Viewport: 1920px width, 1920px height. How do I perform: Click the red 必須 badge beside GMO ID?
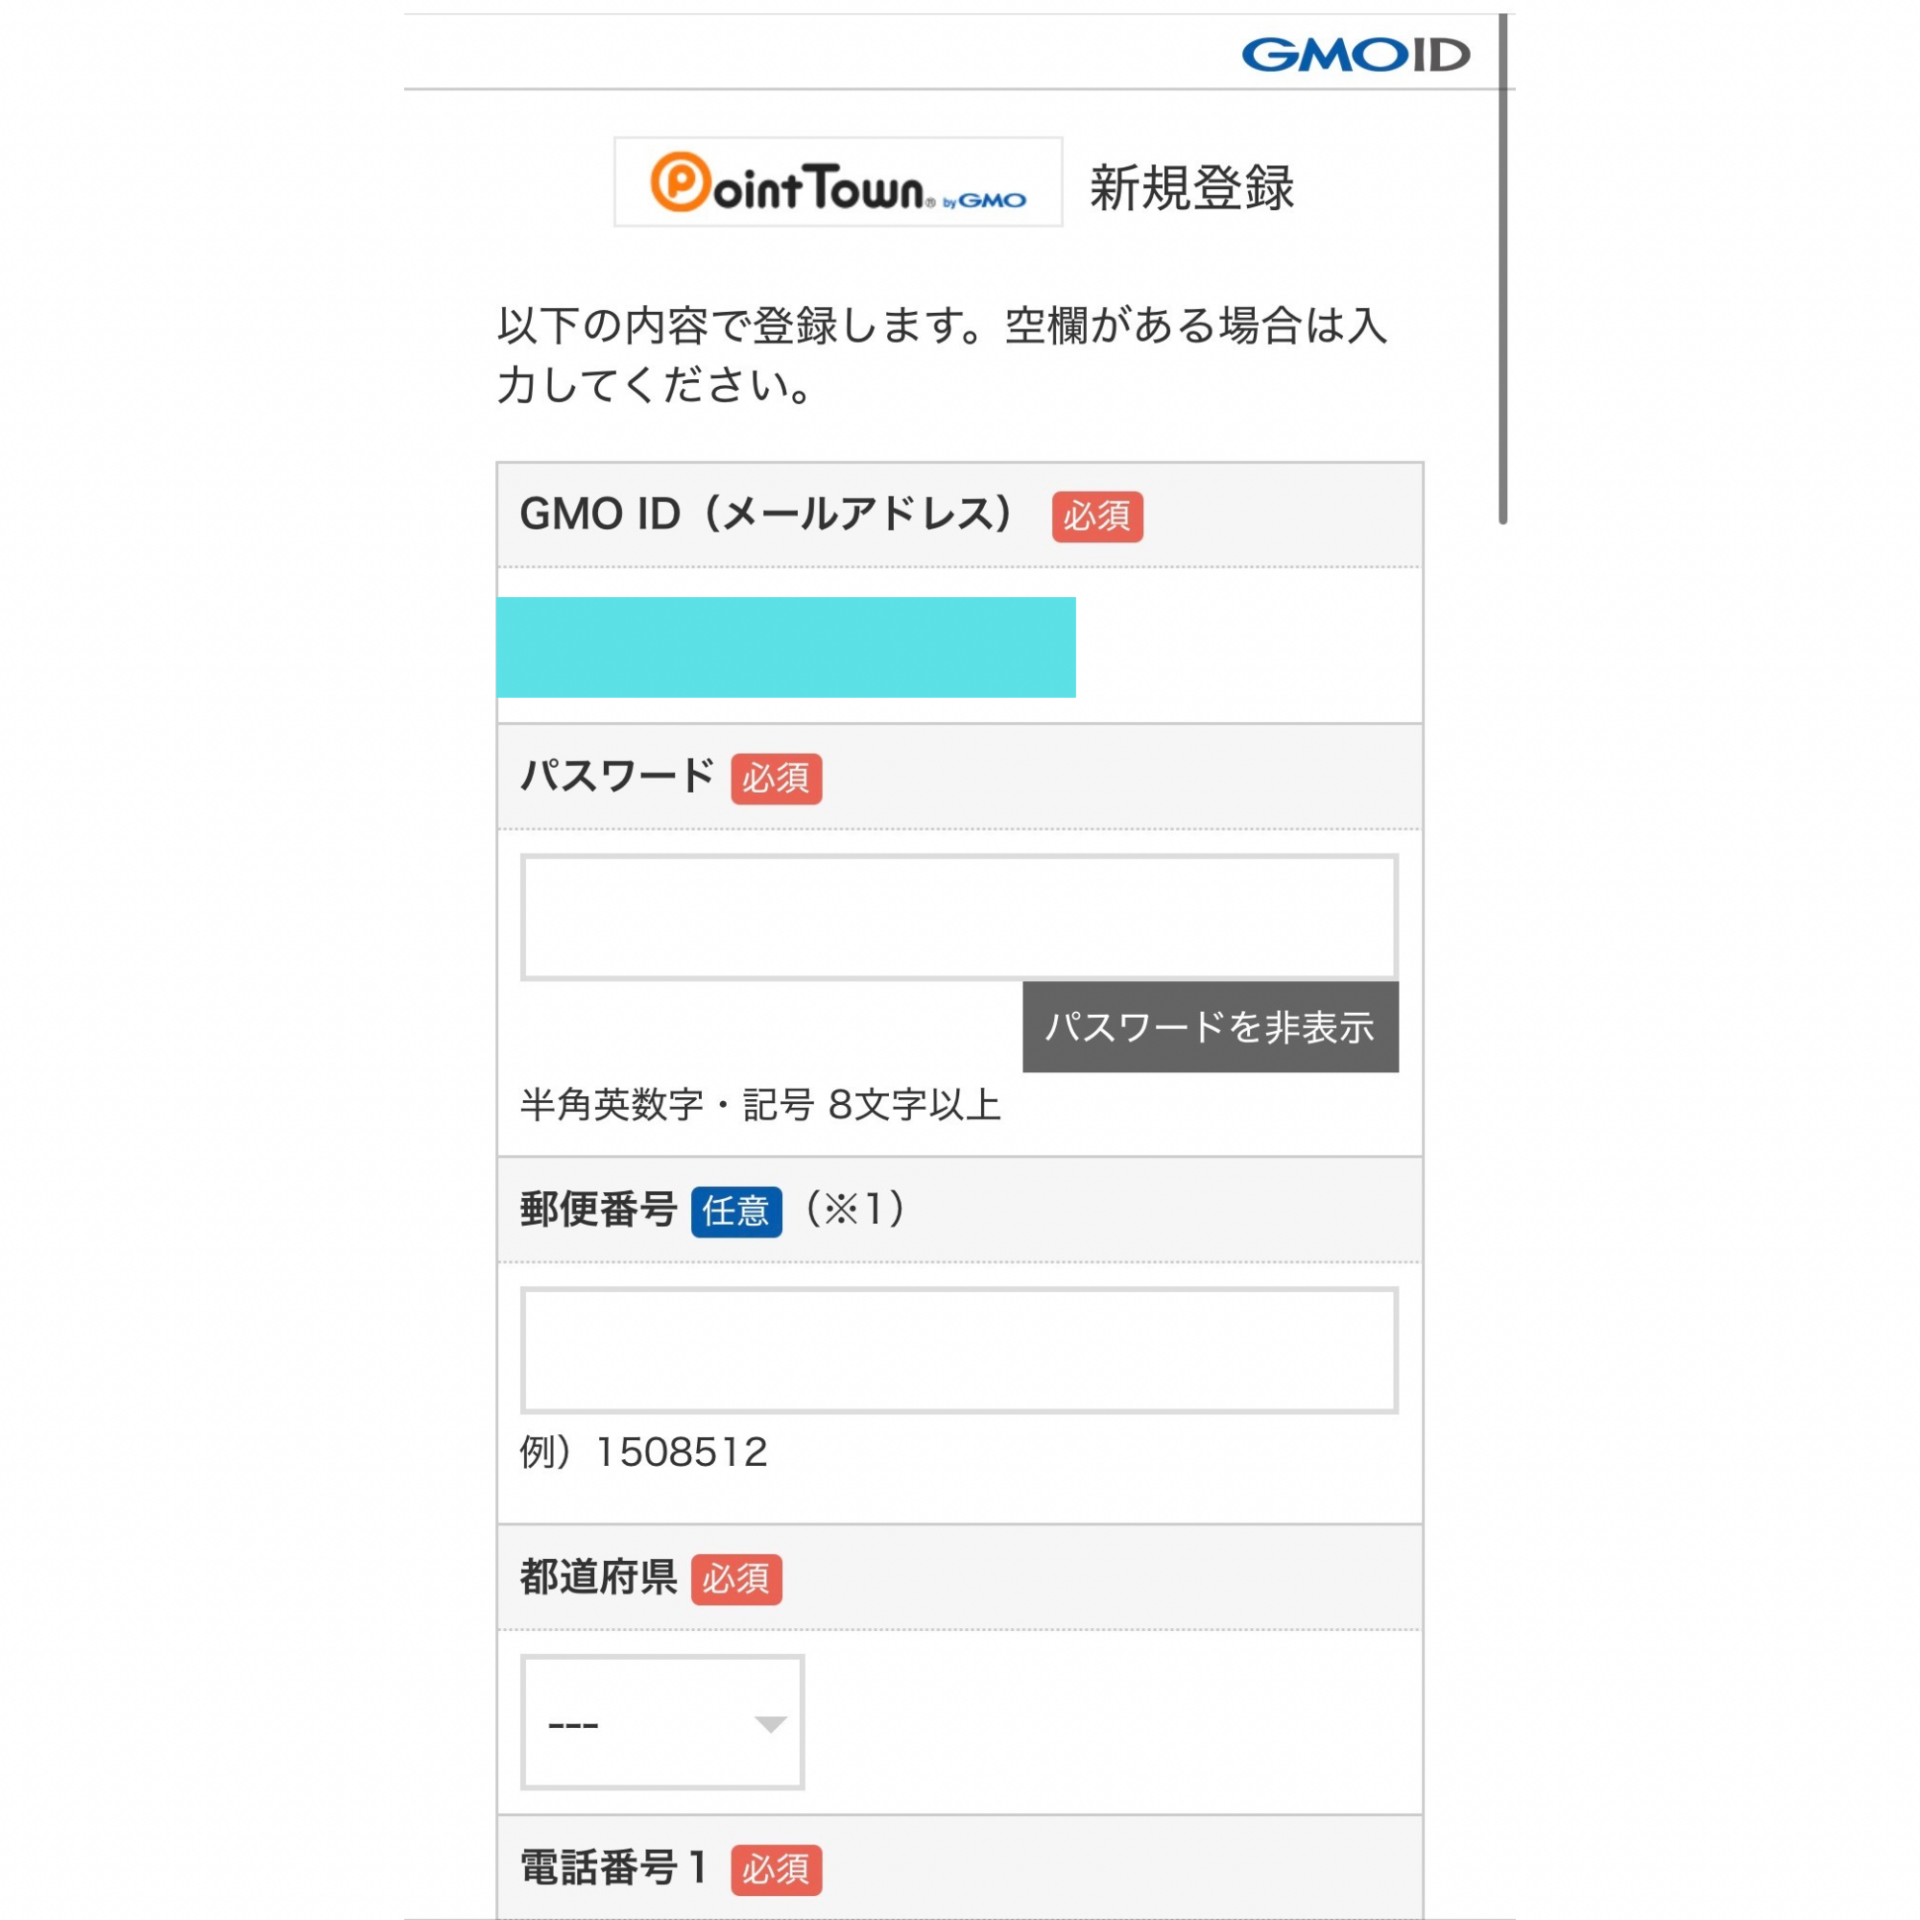(1096, 517)
